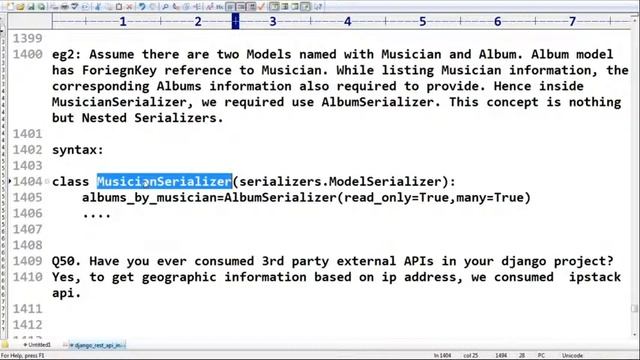Open Replace toolbar icon
Screen dimensions: 640x360
pyautogui.click(x=176, y=7)
